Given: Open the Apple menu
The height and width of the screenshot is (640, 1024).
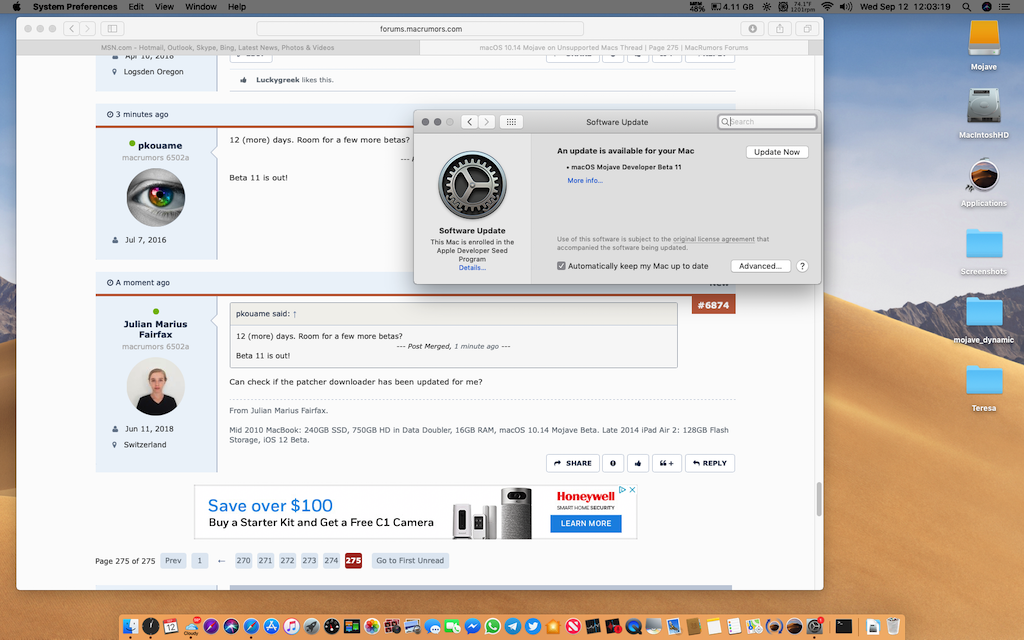Looking at the screenshot, I should [16, 7].
